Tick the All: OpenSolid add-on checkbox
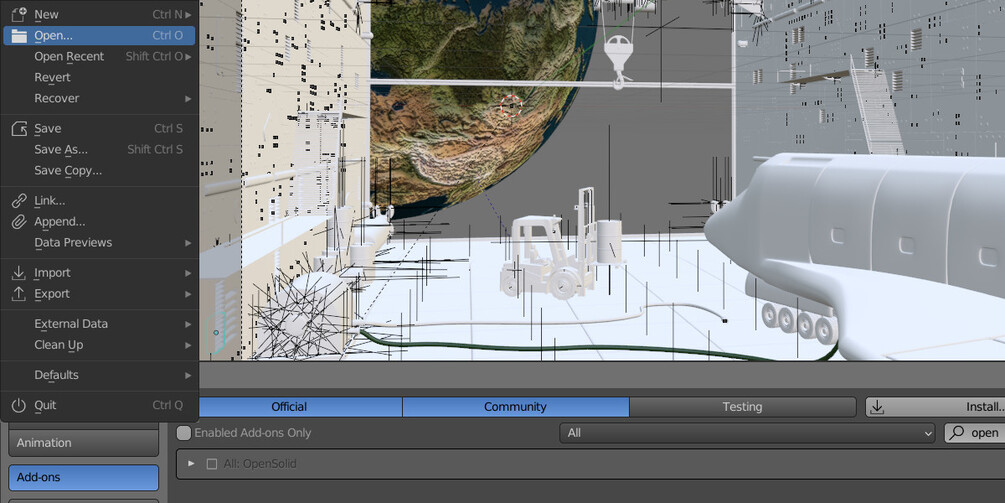The height and width of the screenshot is (503, 1005). pos(212,464)
